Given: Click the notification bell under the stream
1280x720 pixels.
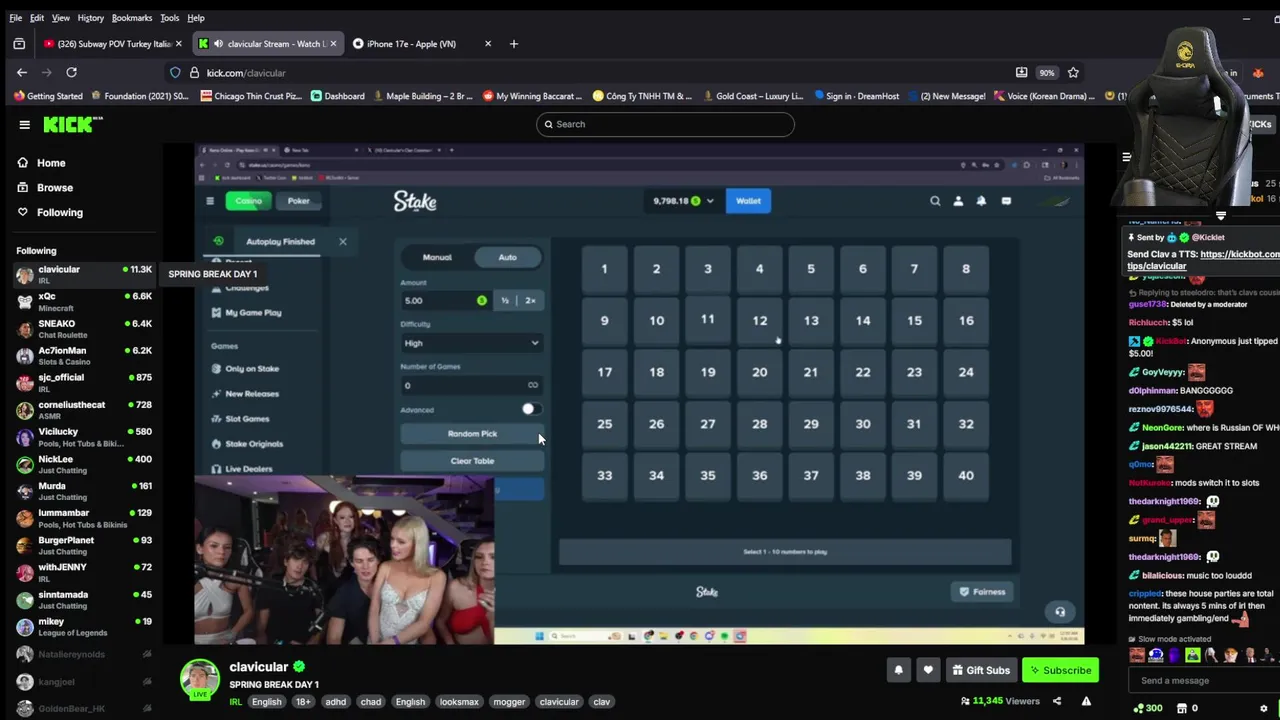Looking at the screenshot, I should 898,670.
